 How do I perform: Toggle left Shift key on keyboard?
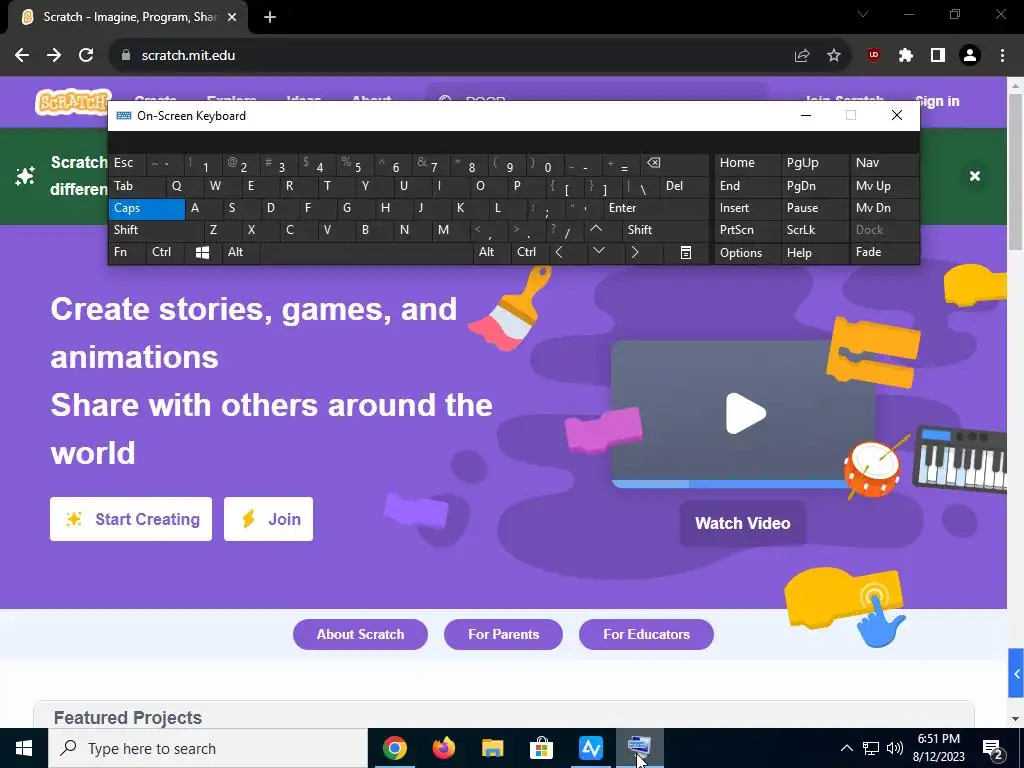(x=156, y=230)
